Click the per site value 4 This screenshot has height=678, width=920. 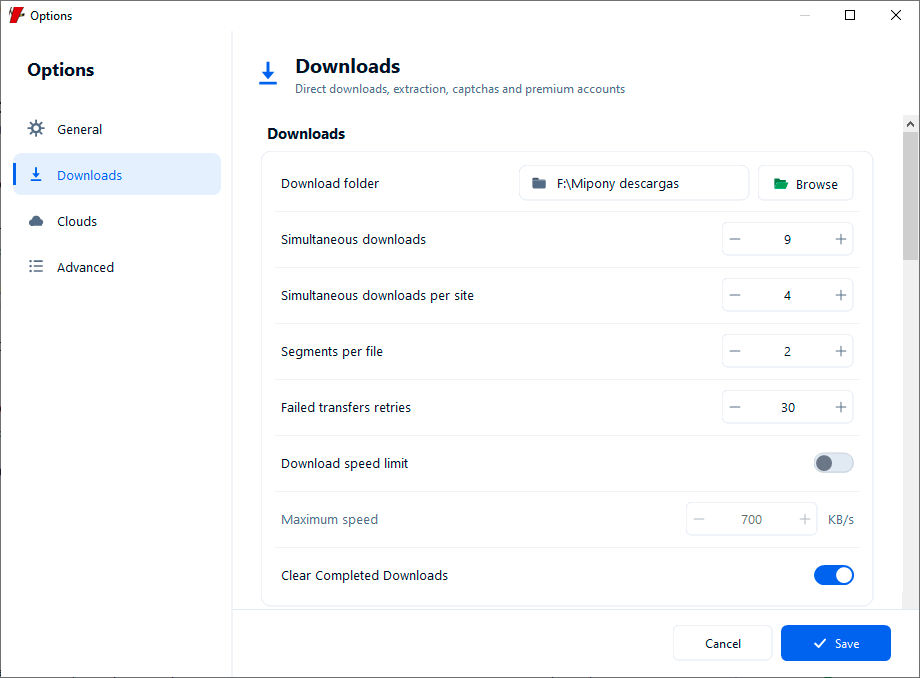coord(787,295)
